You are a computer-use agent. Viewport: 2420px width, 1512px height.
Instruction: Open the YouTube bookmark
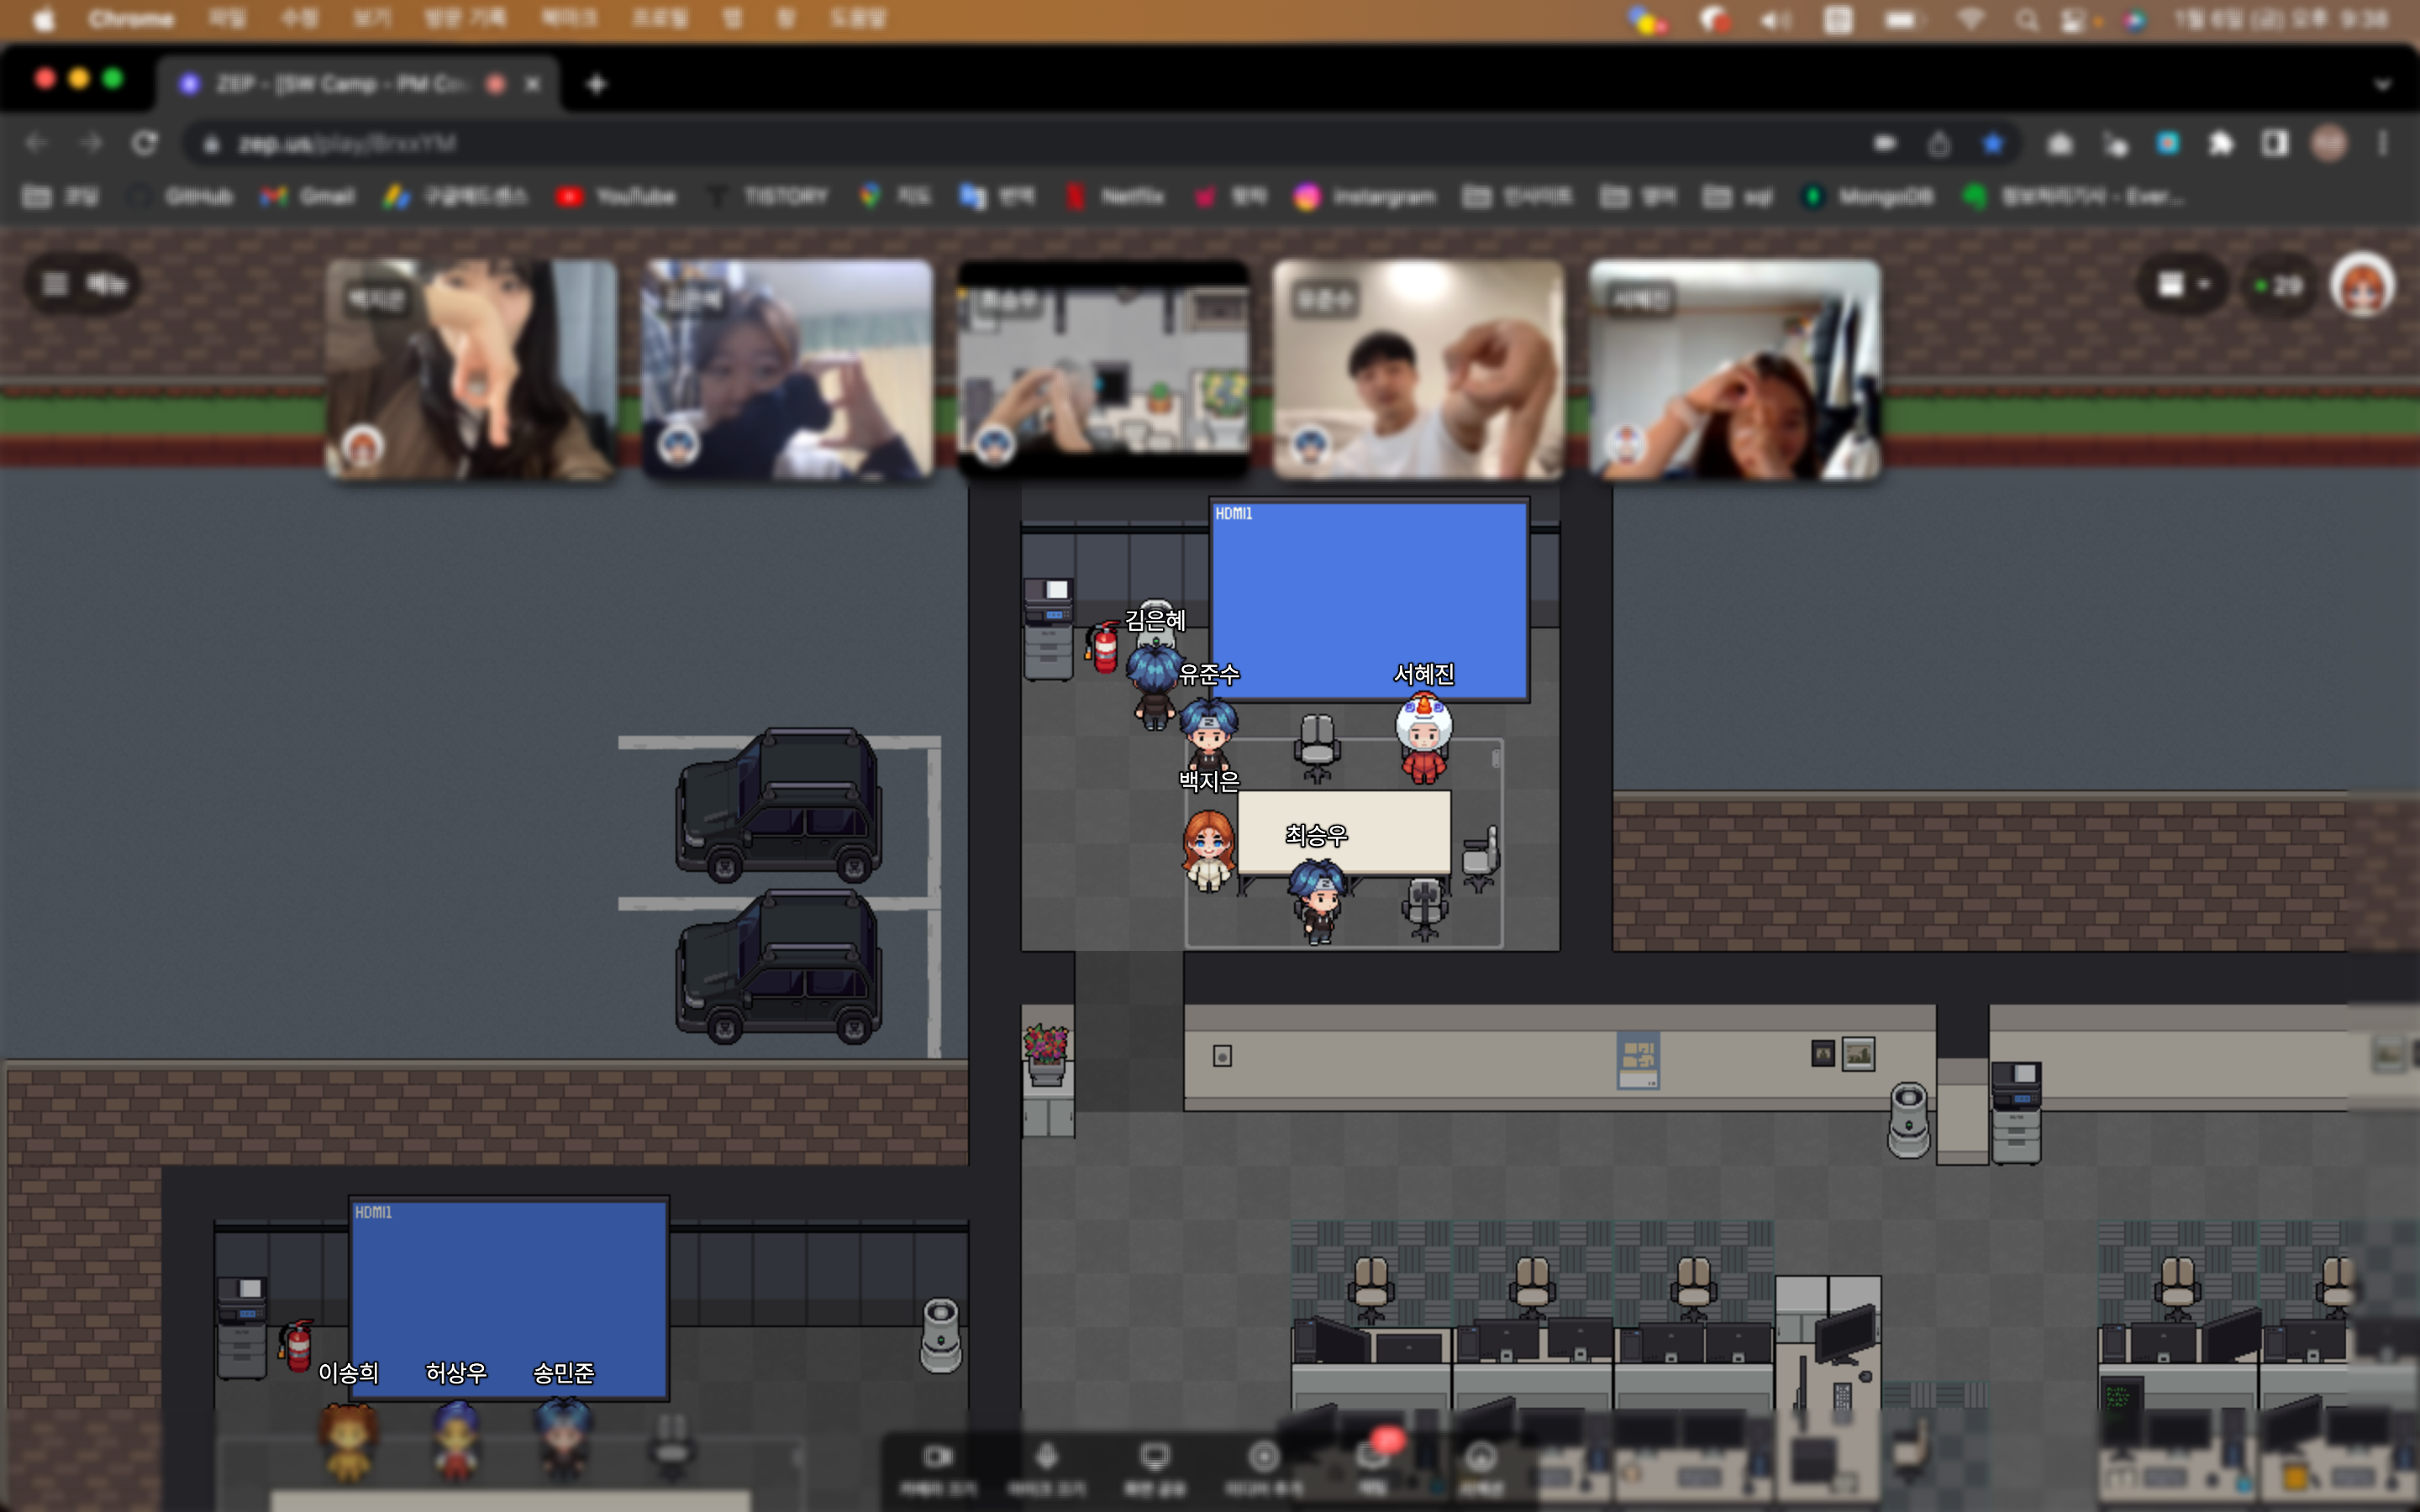click(616, 197)
